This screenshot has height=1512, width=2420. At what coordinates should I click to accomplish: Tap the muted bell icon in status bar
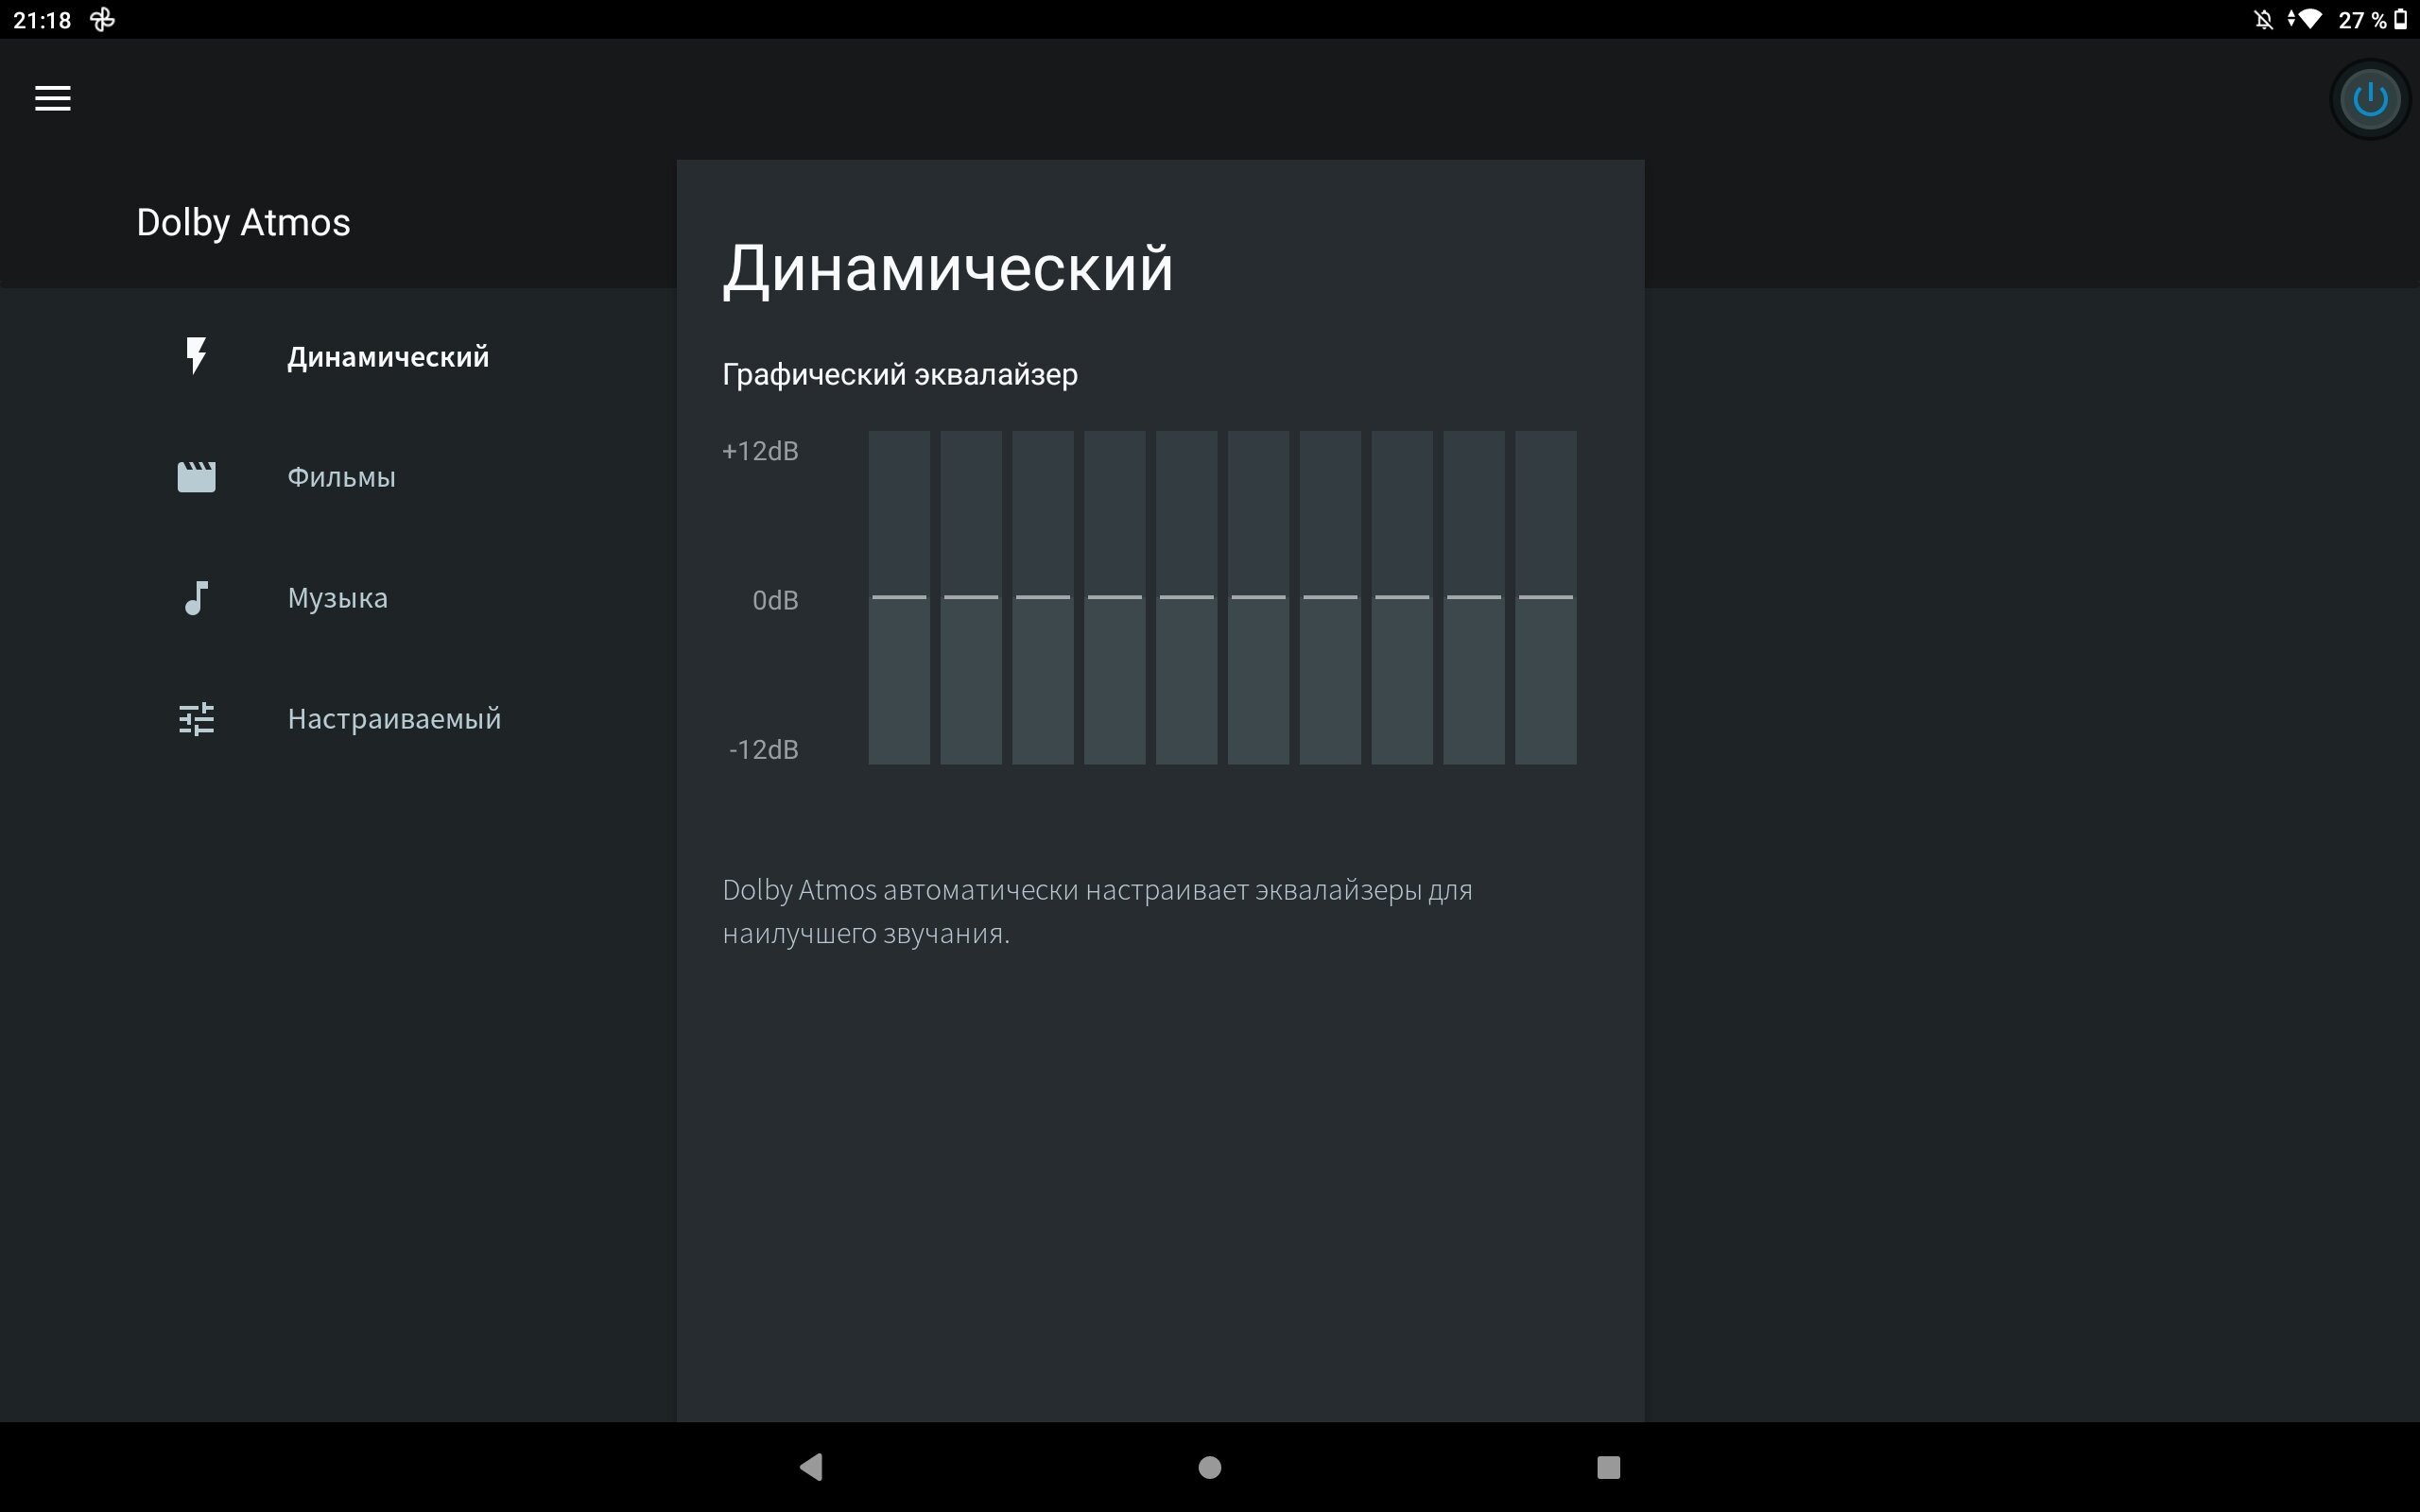pyautogui.click(x=2264, y=20)
